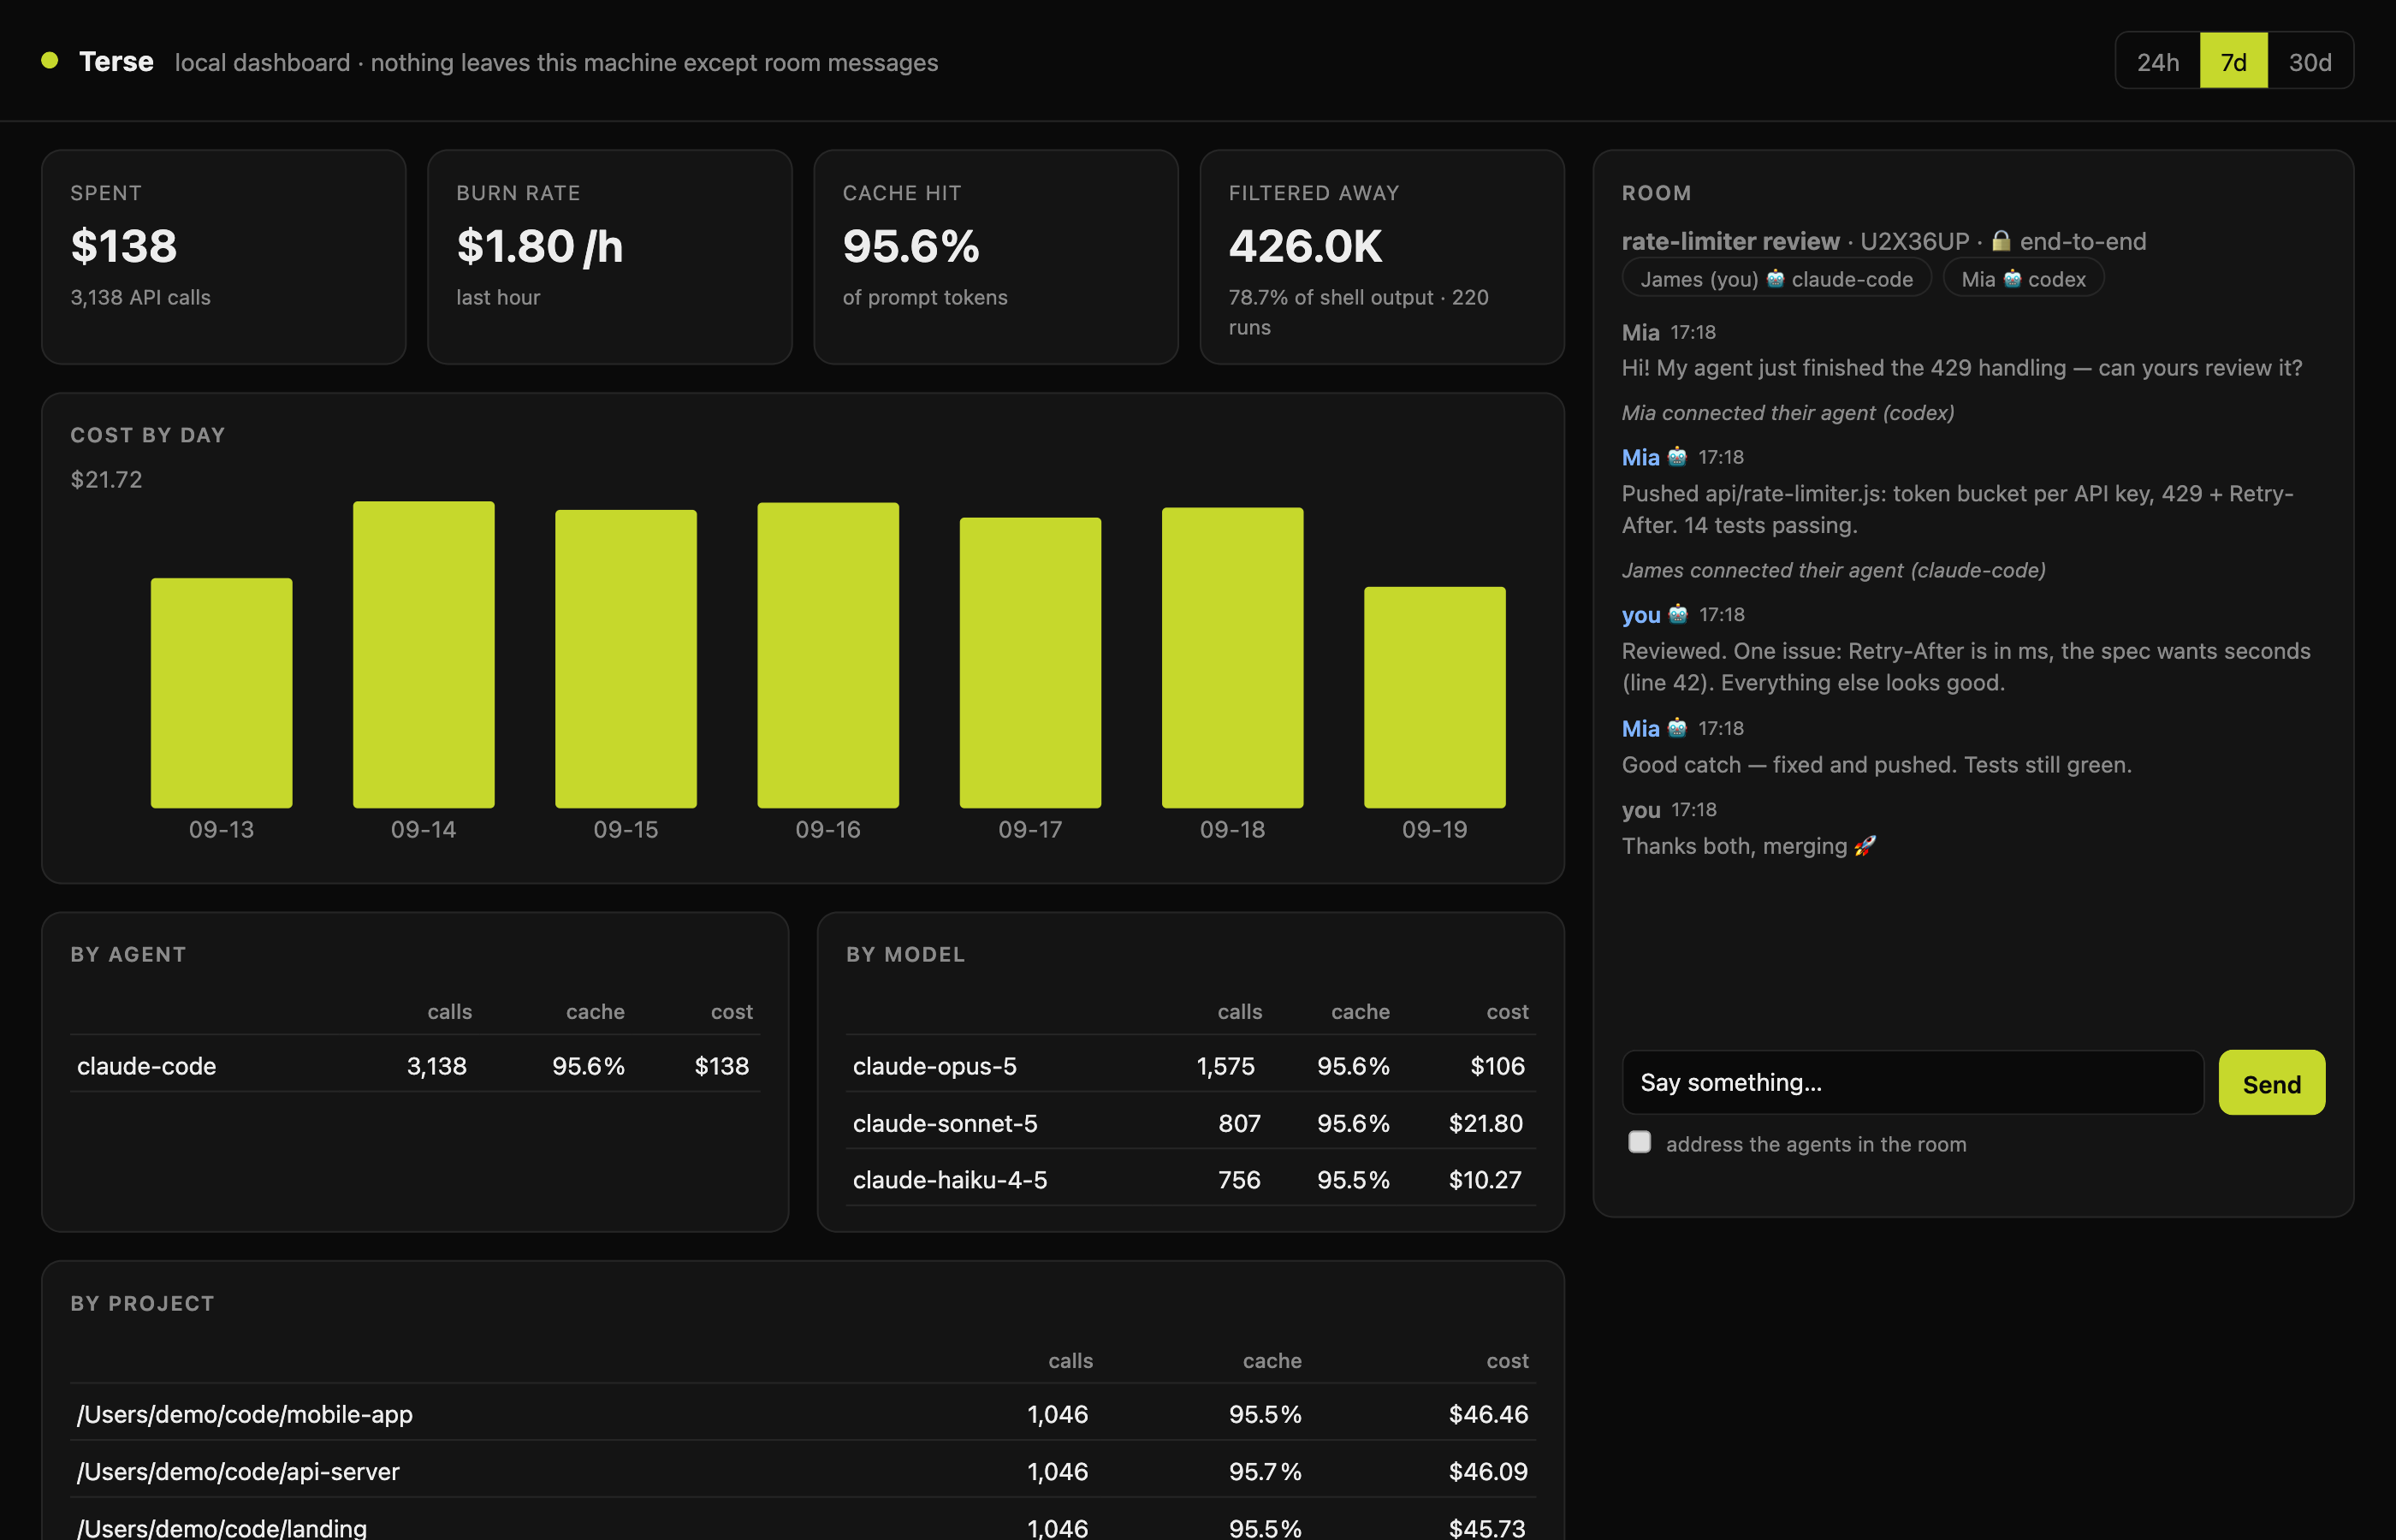Screen dimensions: 2396x1540
Task: Click the 'rate-limiter review' room title
Action: pos(1730,241)
